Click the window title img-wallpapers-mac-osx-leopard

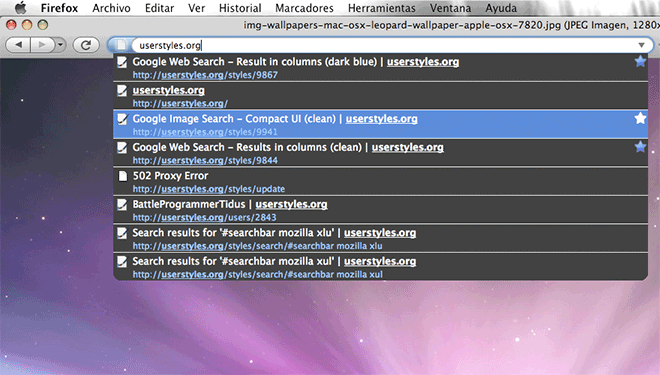tap(451, 25)
